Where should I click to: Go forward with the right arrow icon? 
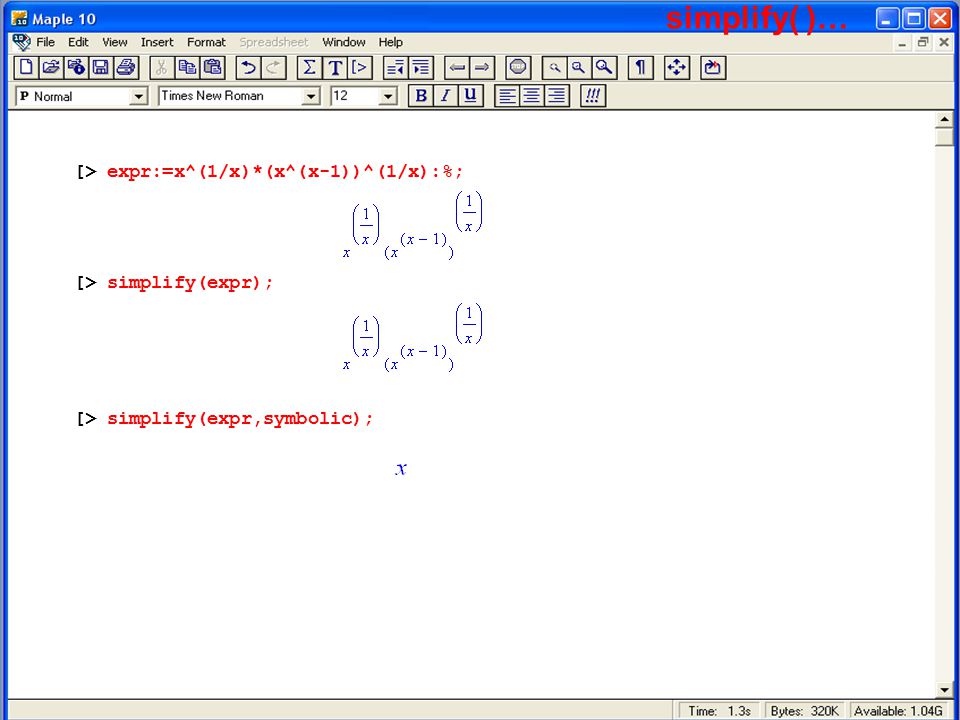pyautogui.click(x=482, y=67)
